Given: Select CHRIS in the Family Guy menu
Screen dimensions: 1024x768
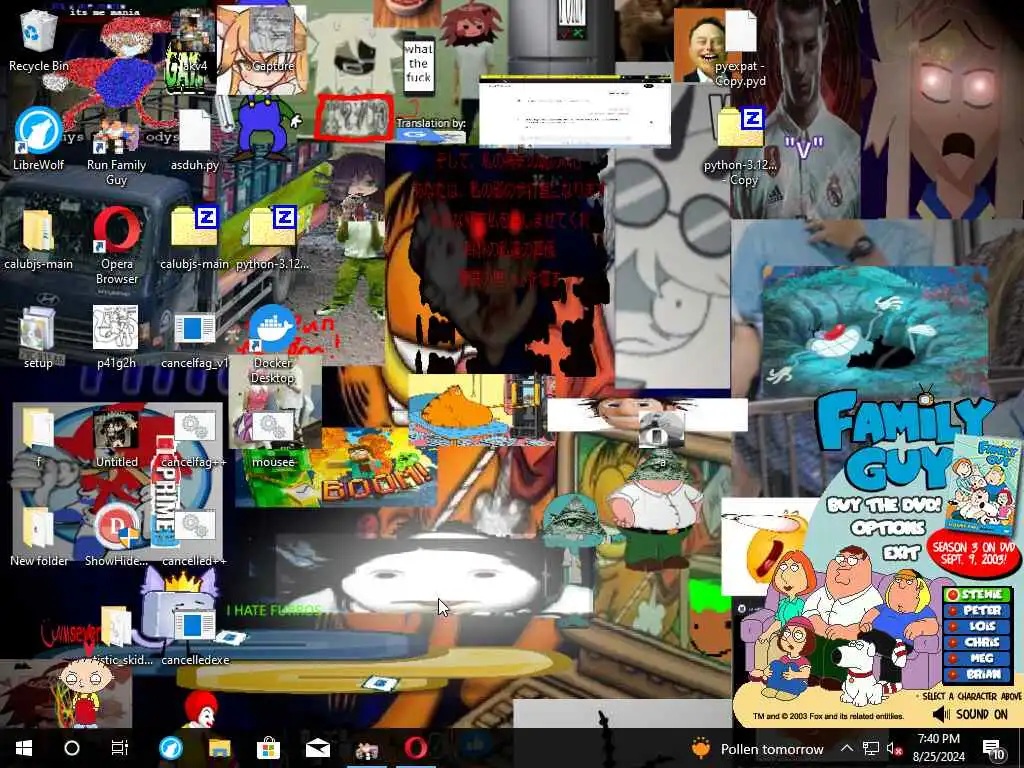Looking at the screenshot, I should [977, 642].
